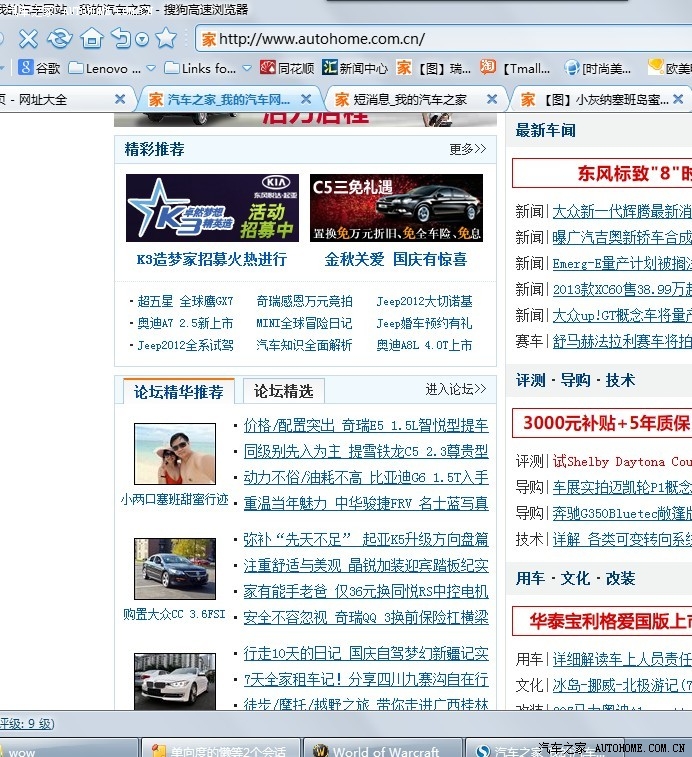692x757 pixels.
Task: Open the 【图】瑞... bookmark
Action: [x=434, y=68]
